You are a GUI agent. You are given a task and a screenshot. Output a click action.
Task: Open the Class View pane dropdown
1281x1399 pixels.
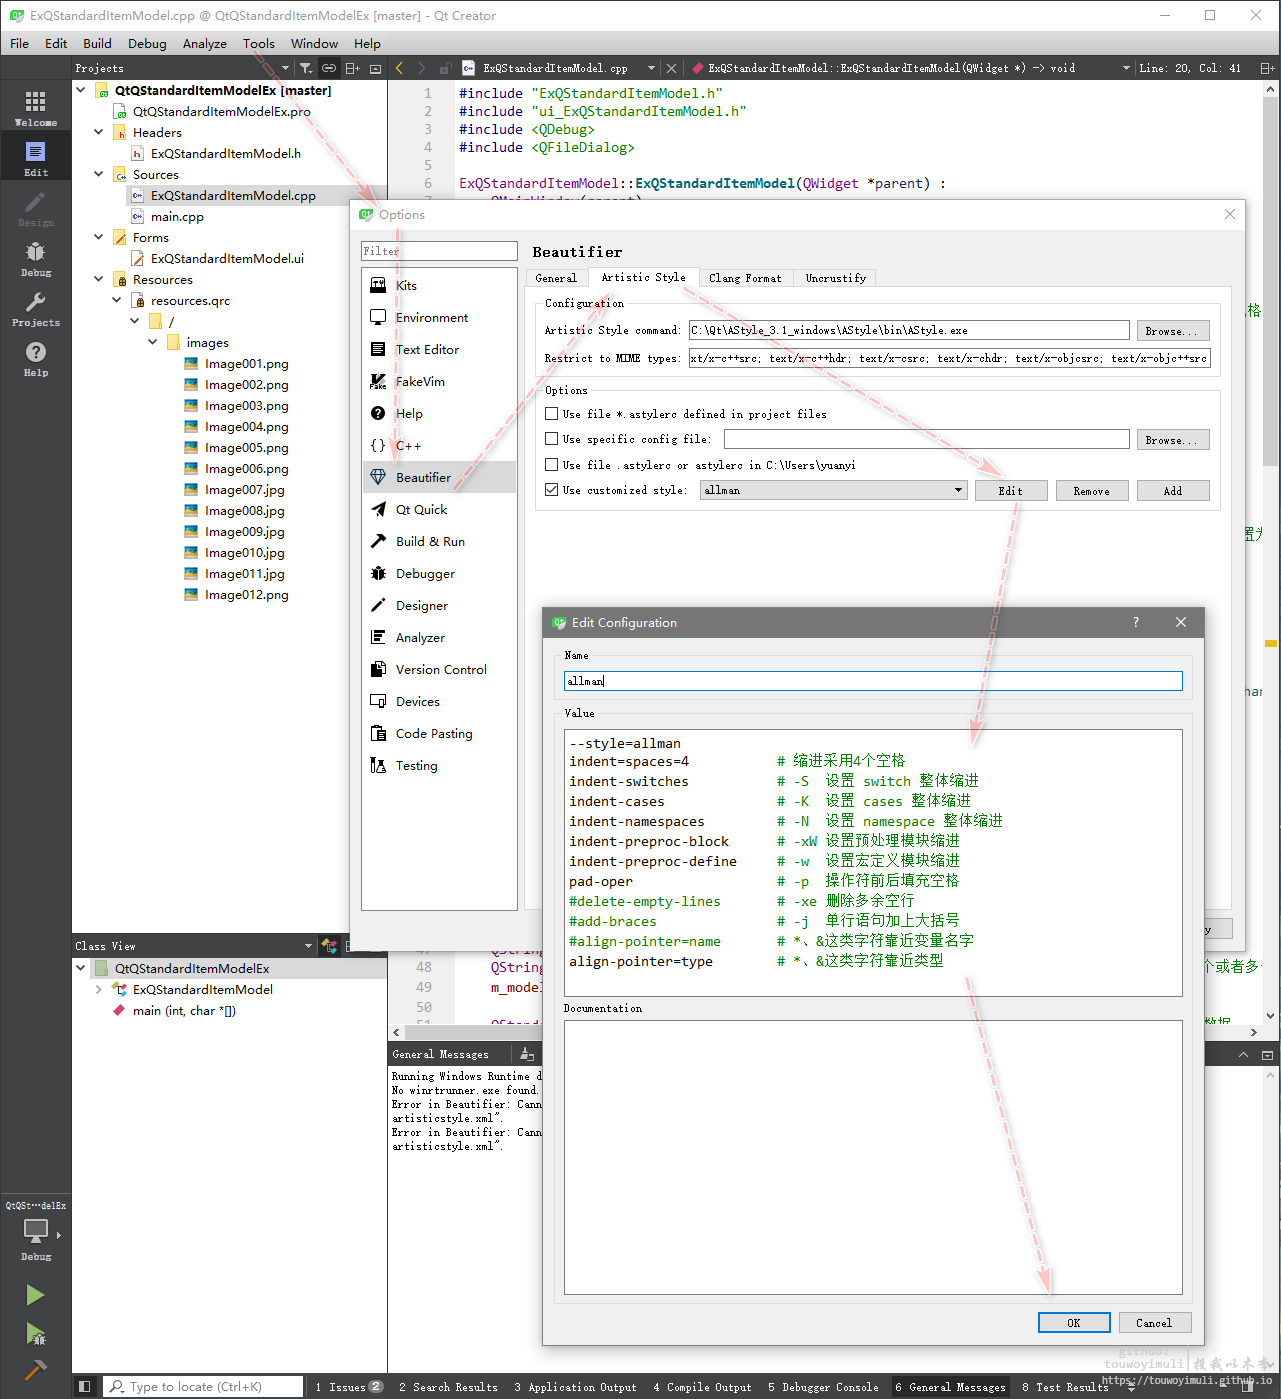click(x=308, y=946)
